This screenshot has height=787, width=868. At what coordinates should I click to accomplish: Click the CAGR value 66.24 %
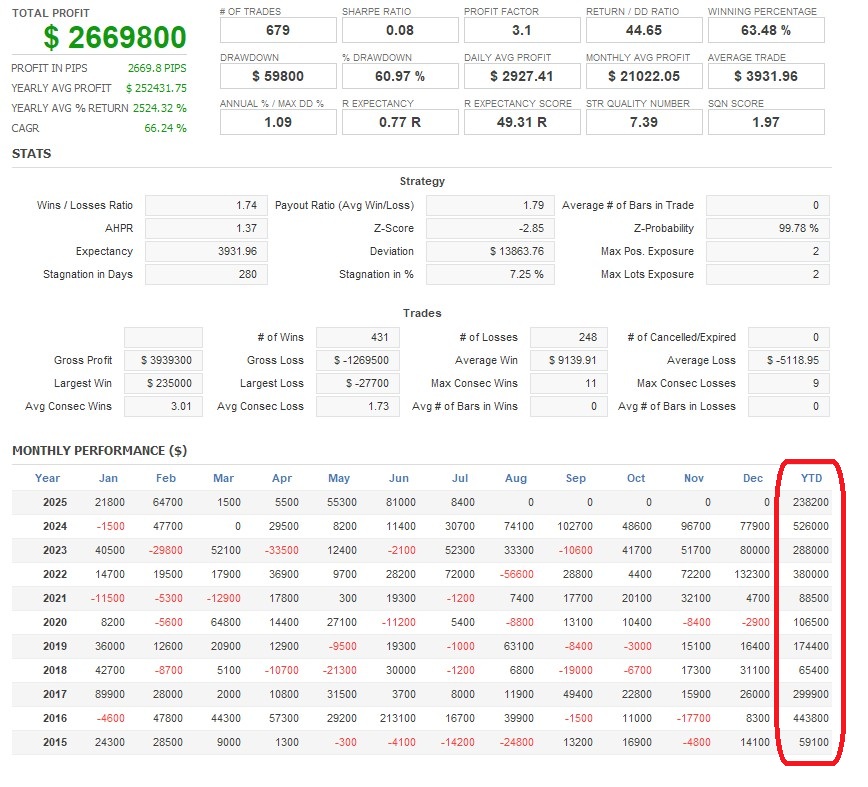166,128
